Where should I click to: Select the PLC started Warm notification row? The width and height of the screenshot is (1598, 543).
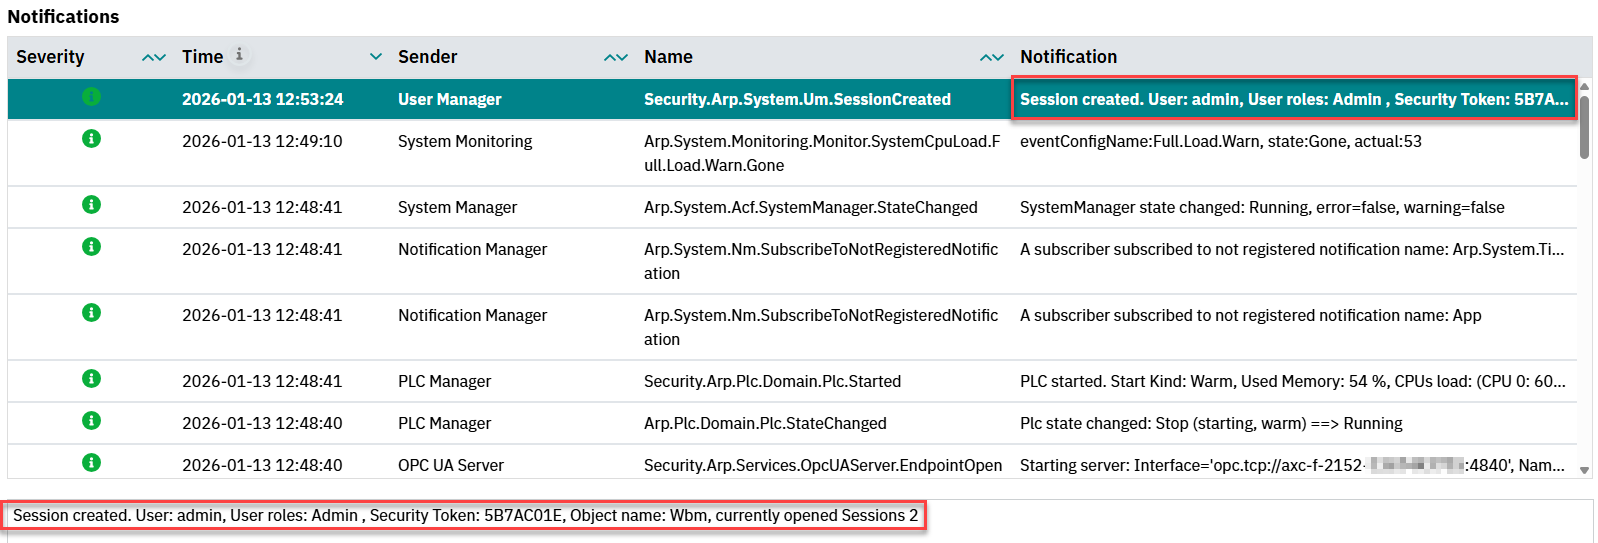click(1292, 381)
